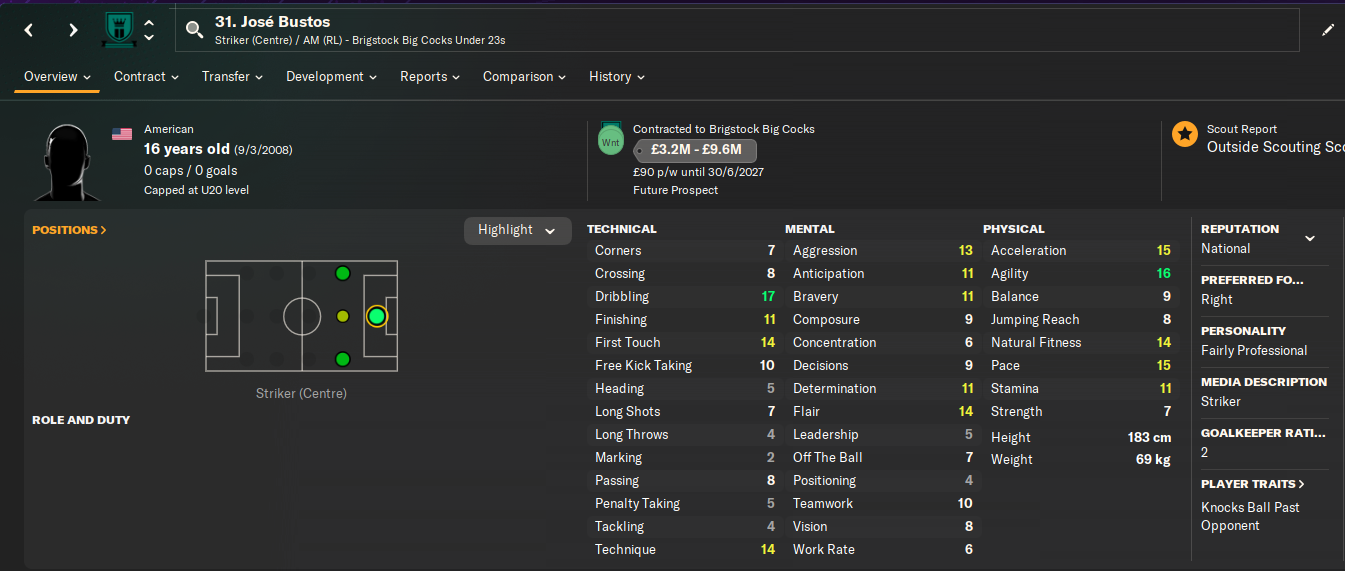Open the Highlight dropdown
The image size is (1345, 571).
(x=517, y=230)
